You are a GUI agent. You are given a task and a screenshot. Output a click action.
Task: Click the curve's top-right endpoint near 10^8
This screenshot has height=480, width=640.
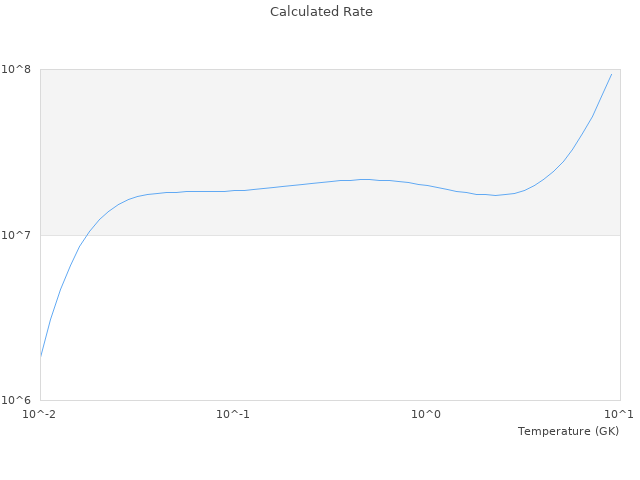(x=611, y=74)
